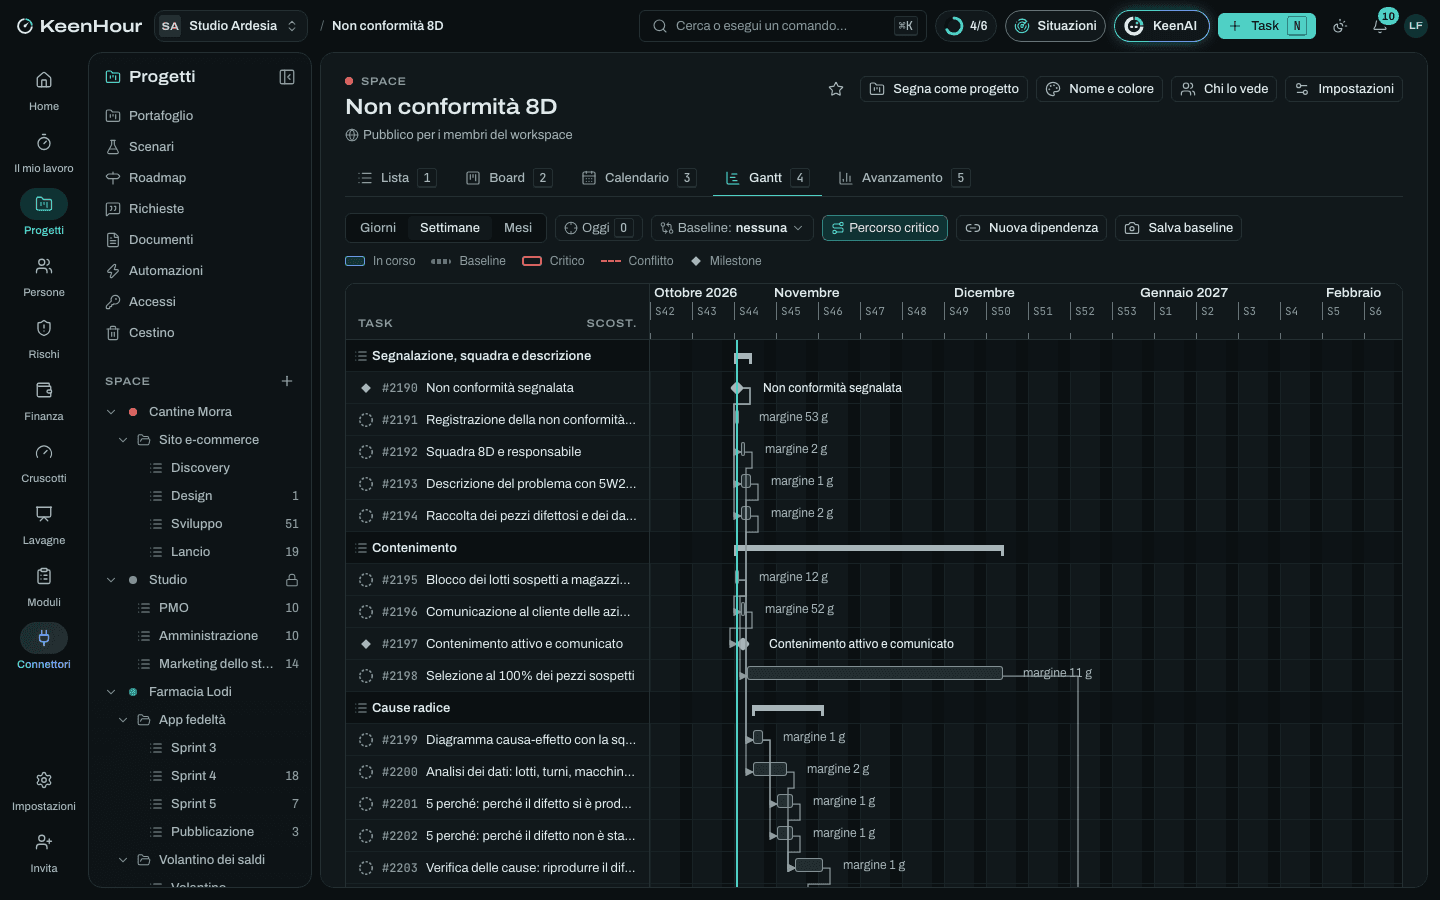Open Sviluppo list in tree
Viewport: 1440px width, 900px height.
coord(197,524)
